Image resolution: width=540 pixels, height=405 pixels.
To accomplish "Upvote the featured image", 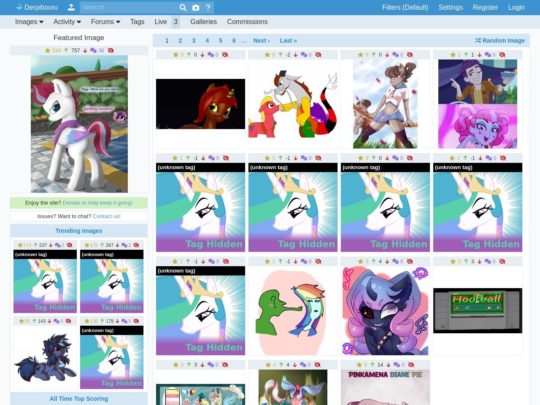I will point(66,51).
